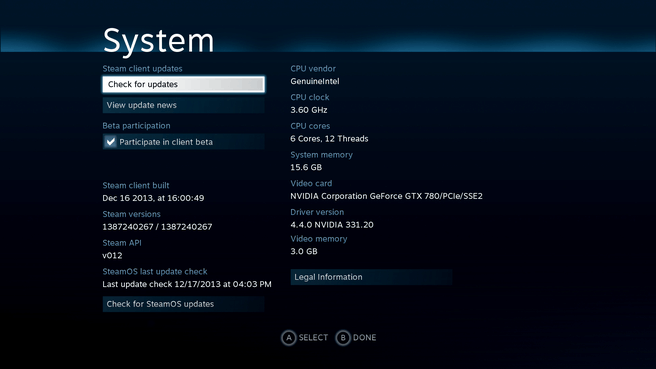Click the Steam API label
The image size is (656, 369).
[x=122, y=243]
